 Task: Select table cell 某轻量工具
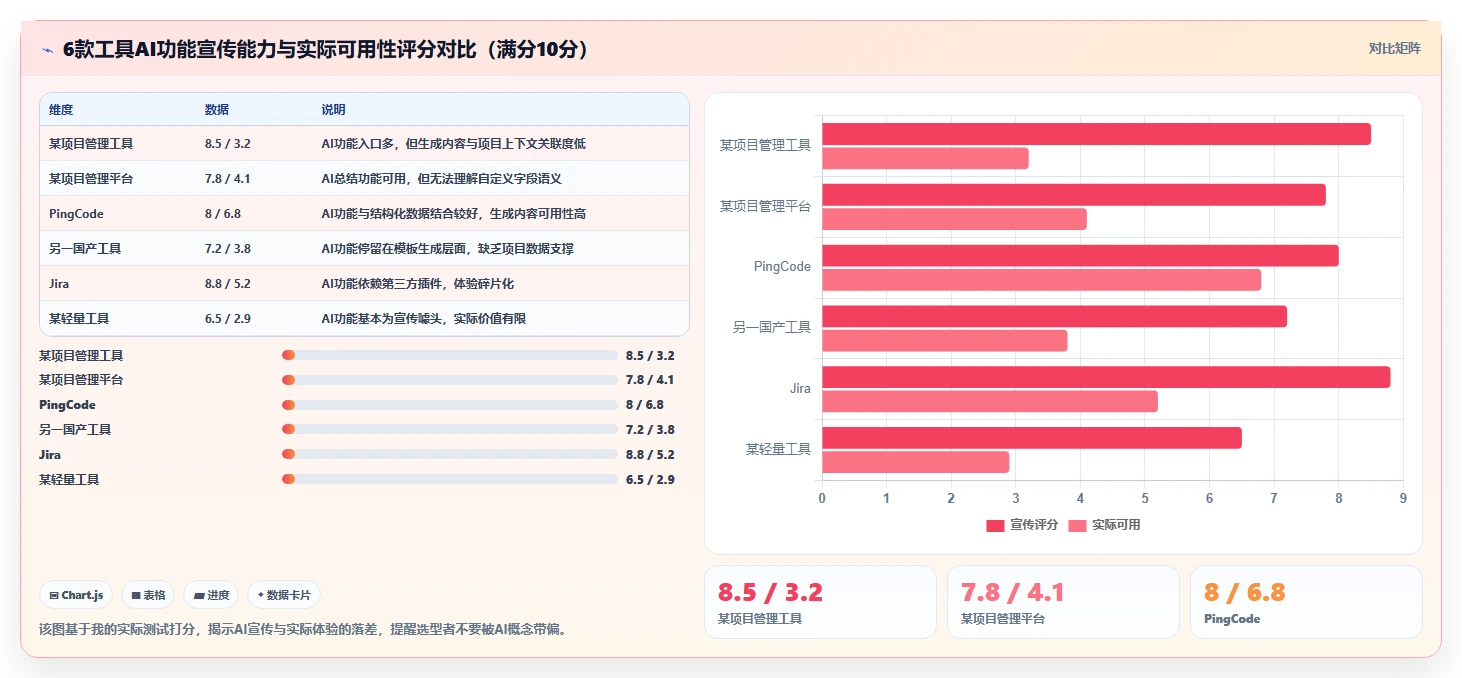pyautogui.click(x=79, y=319)
